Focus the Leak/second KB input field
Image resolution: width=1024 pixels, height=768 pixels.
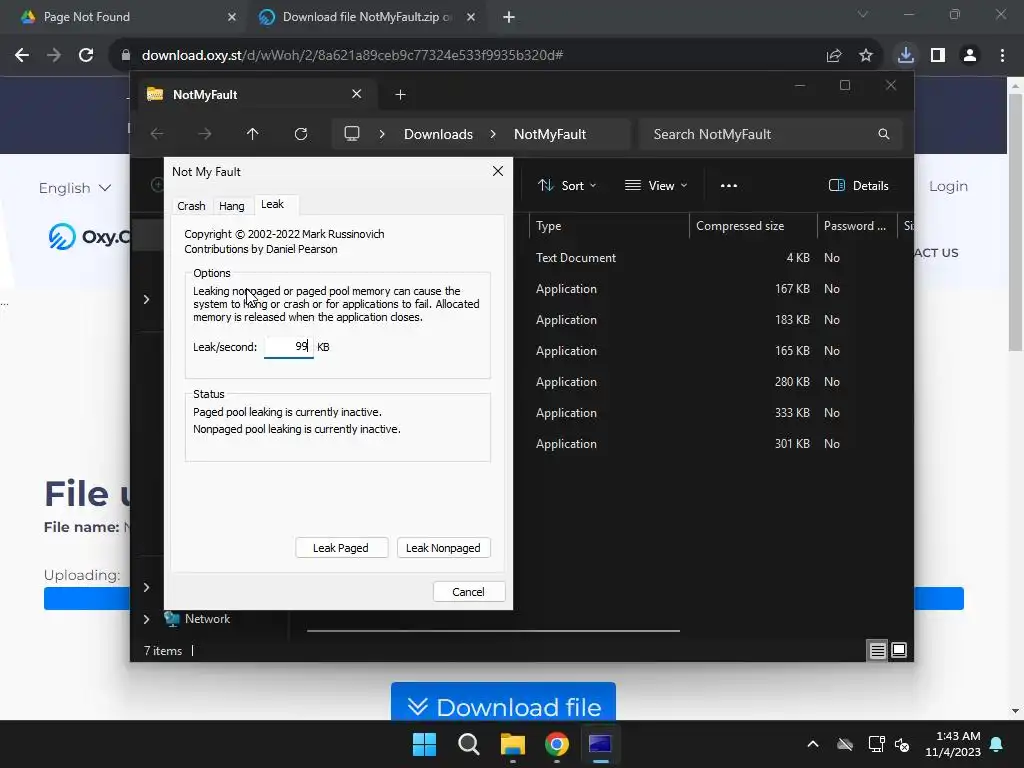(x=289, y=347)
